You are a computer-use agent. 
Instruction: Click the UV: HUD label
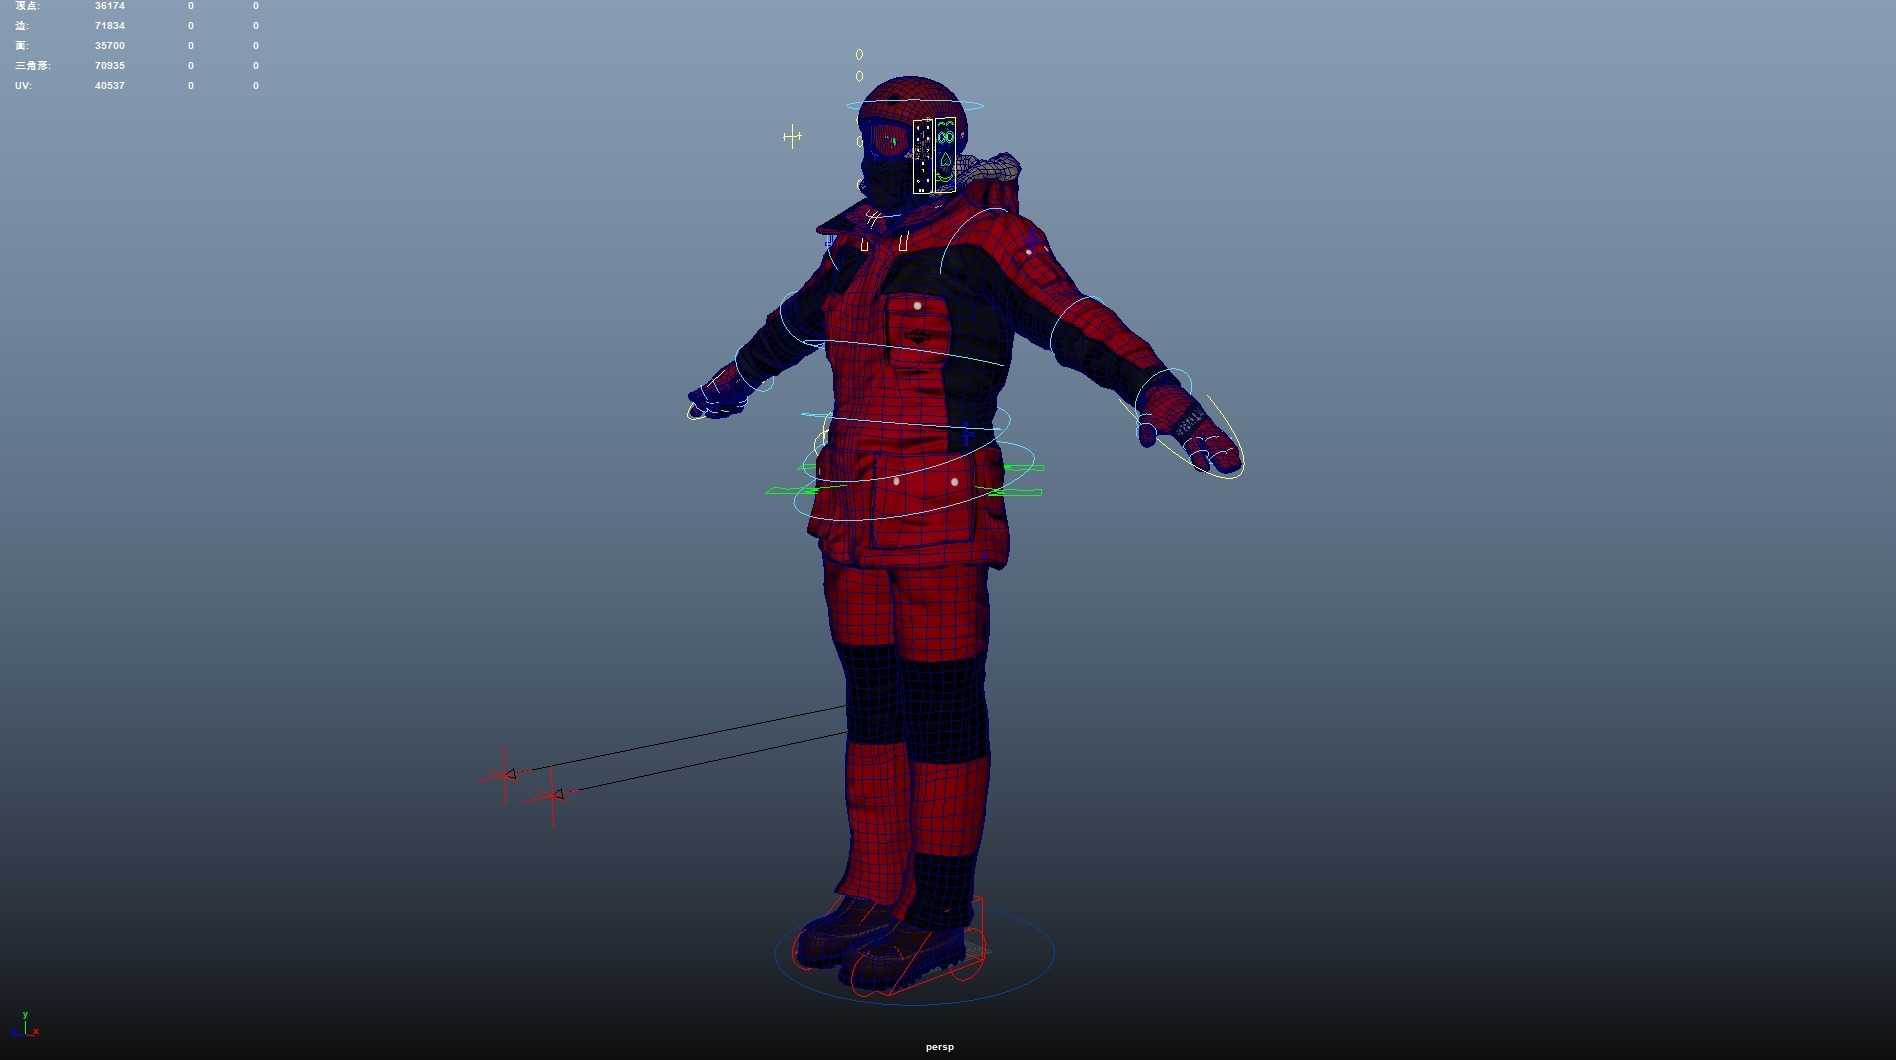pyautogui.click(x=23, y=86)
